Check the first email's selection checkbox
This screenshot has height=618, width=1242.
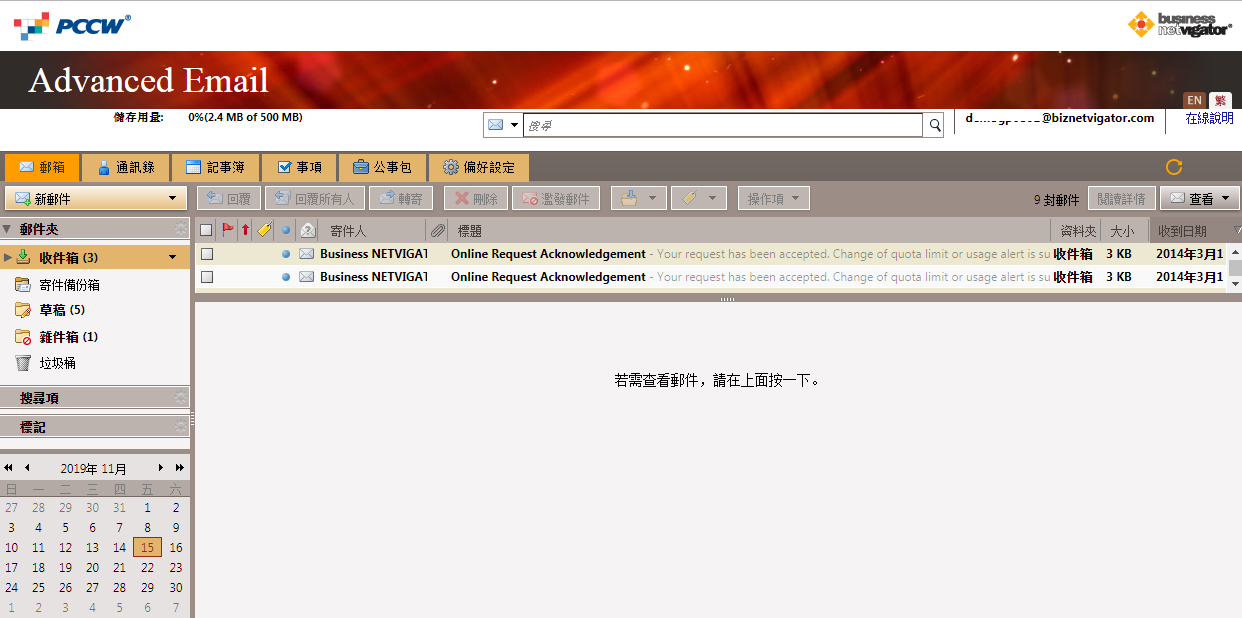206,253
